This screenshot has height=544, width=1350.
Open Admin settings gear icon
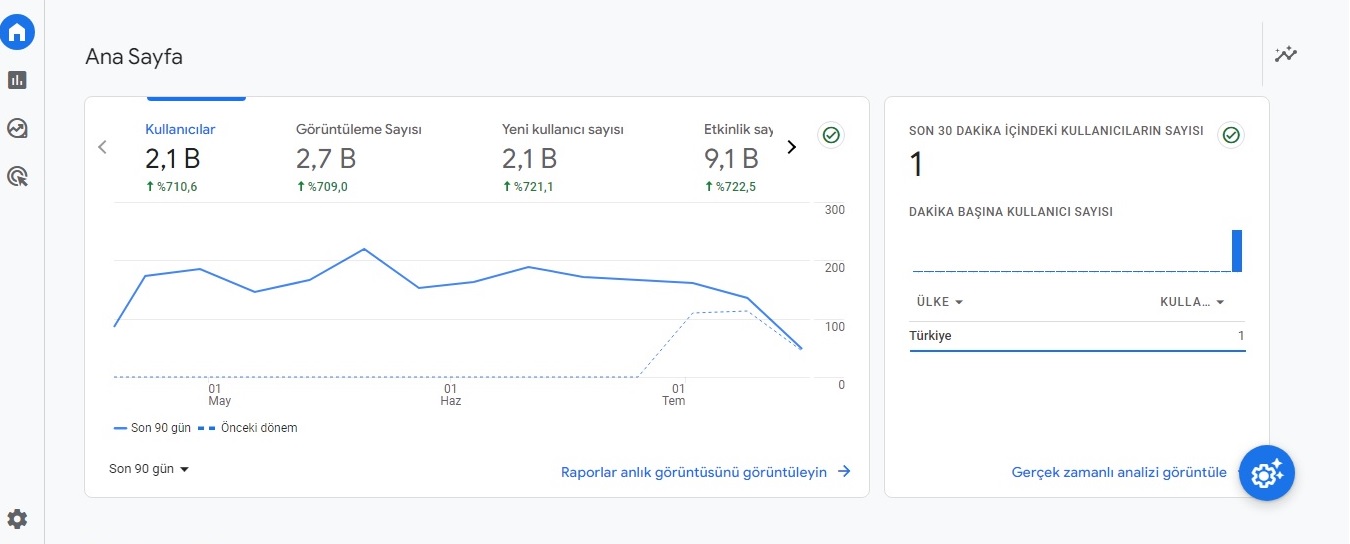17,519
